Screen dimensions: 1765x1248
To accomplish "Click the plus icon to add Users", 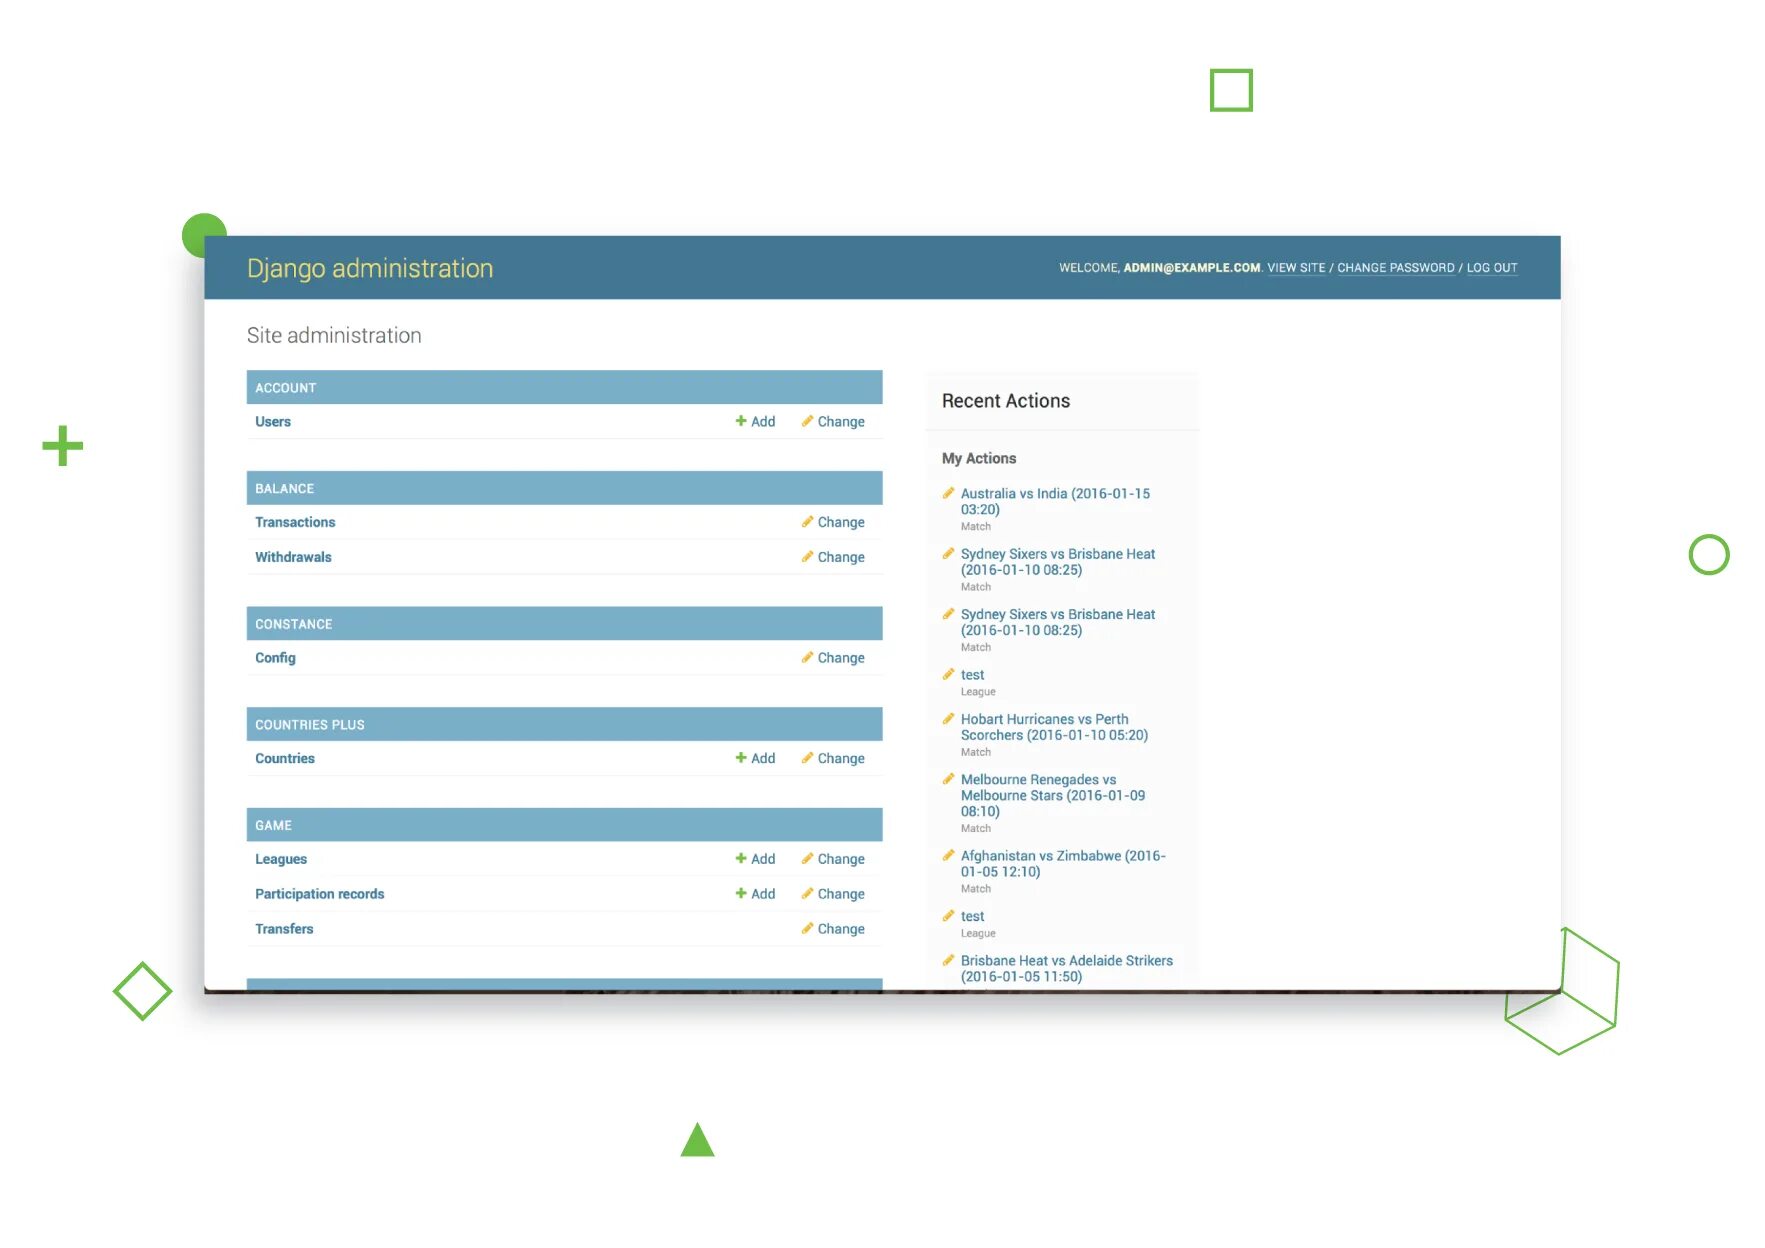I will (741, 421).
